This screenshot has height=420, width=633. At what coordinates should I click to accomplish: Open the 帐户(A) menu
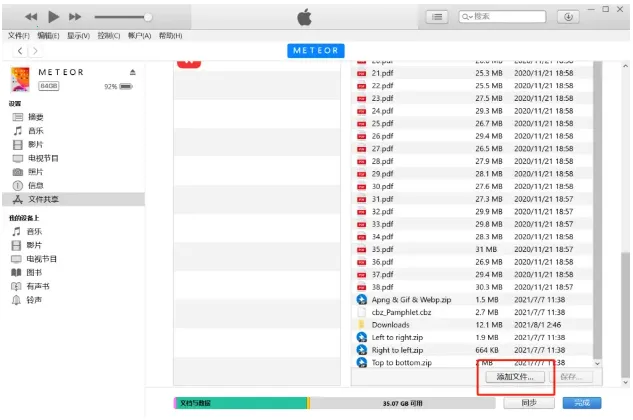pos(140,35)
